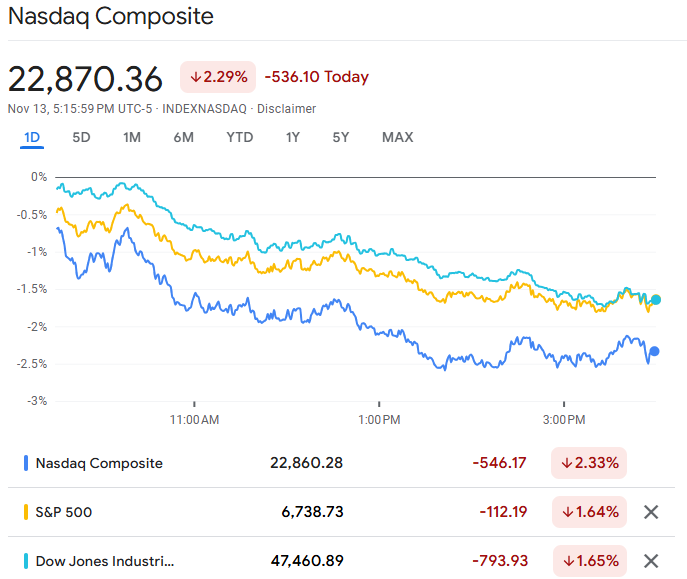Show the MAX time range
The width and height of the screenshot is (687, 579).
397,137
